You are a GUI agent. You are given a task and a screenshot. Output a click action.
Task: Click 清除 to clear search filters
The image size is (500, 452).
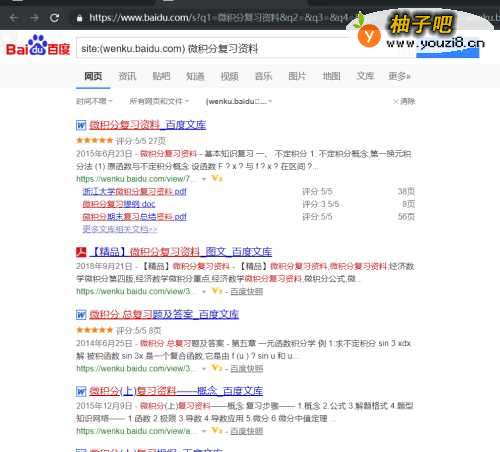coord(404,101)
